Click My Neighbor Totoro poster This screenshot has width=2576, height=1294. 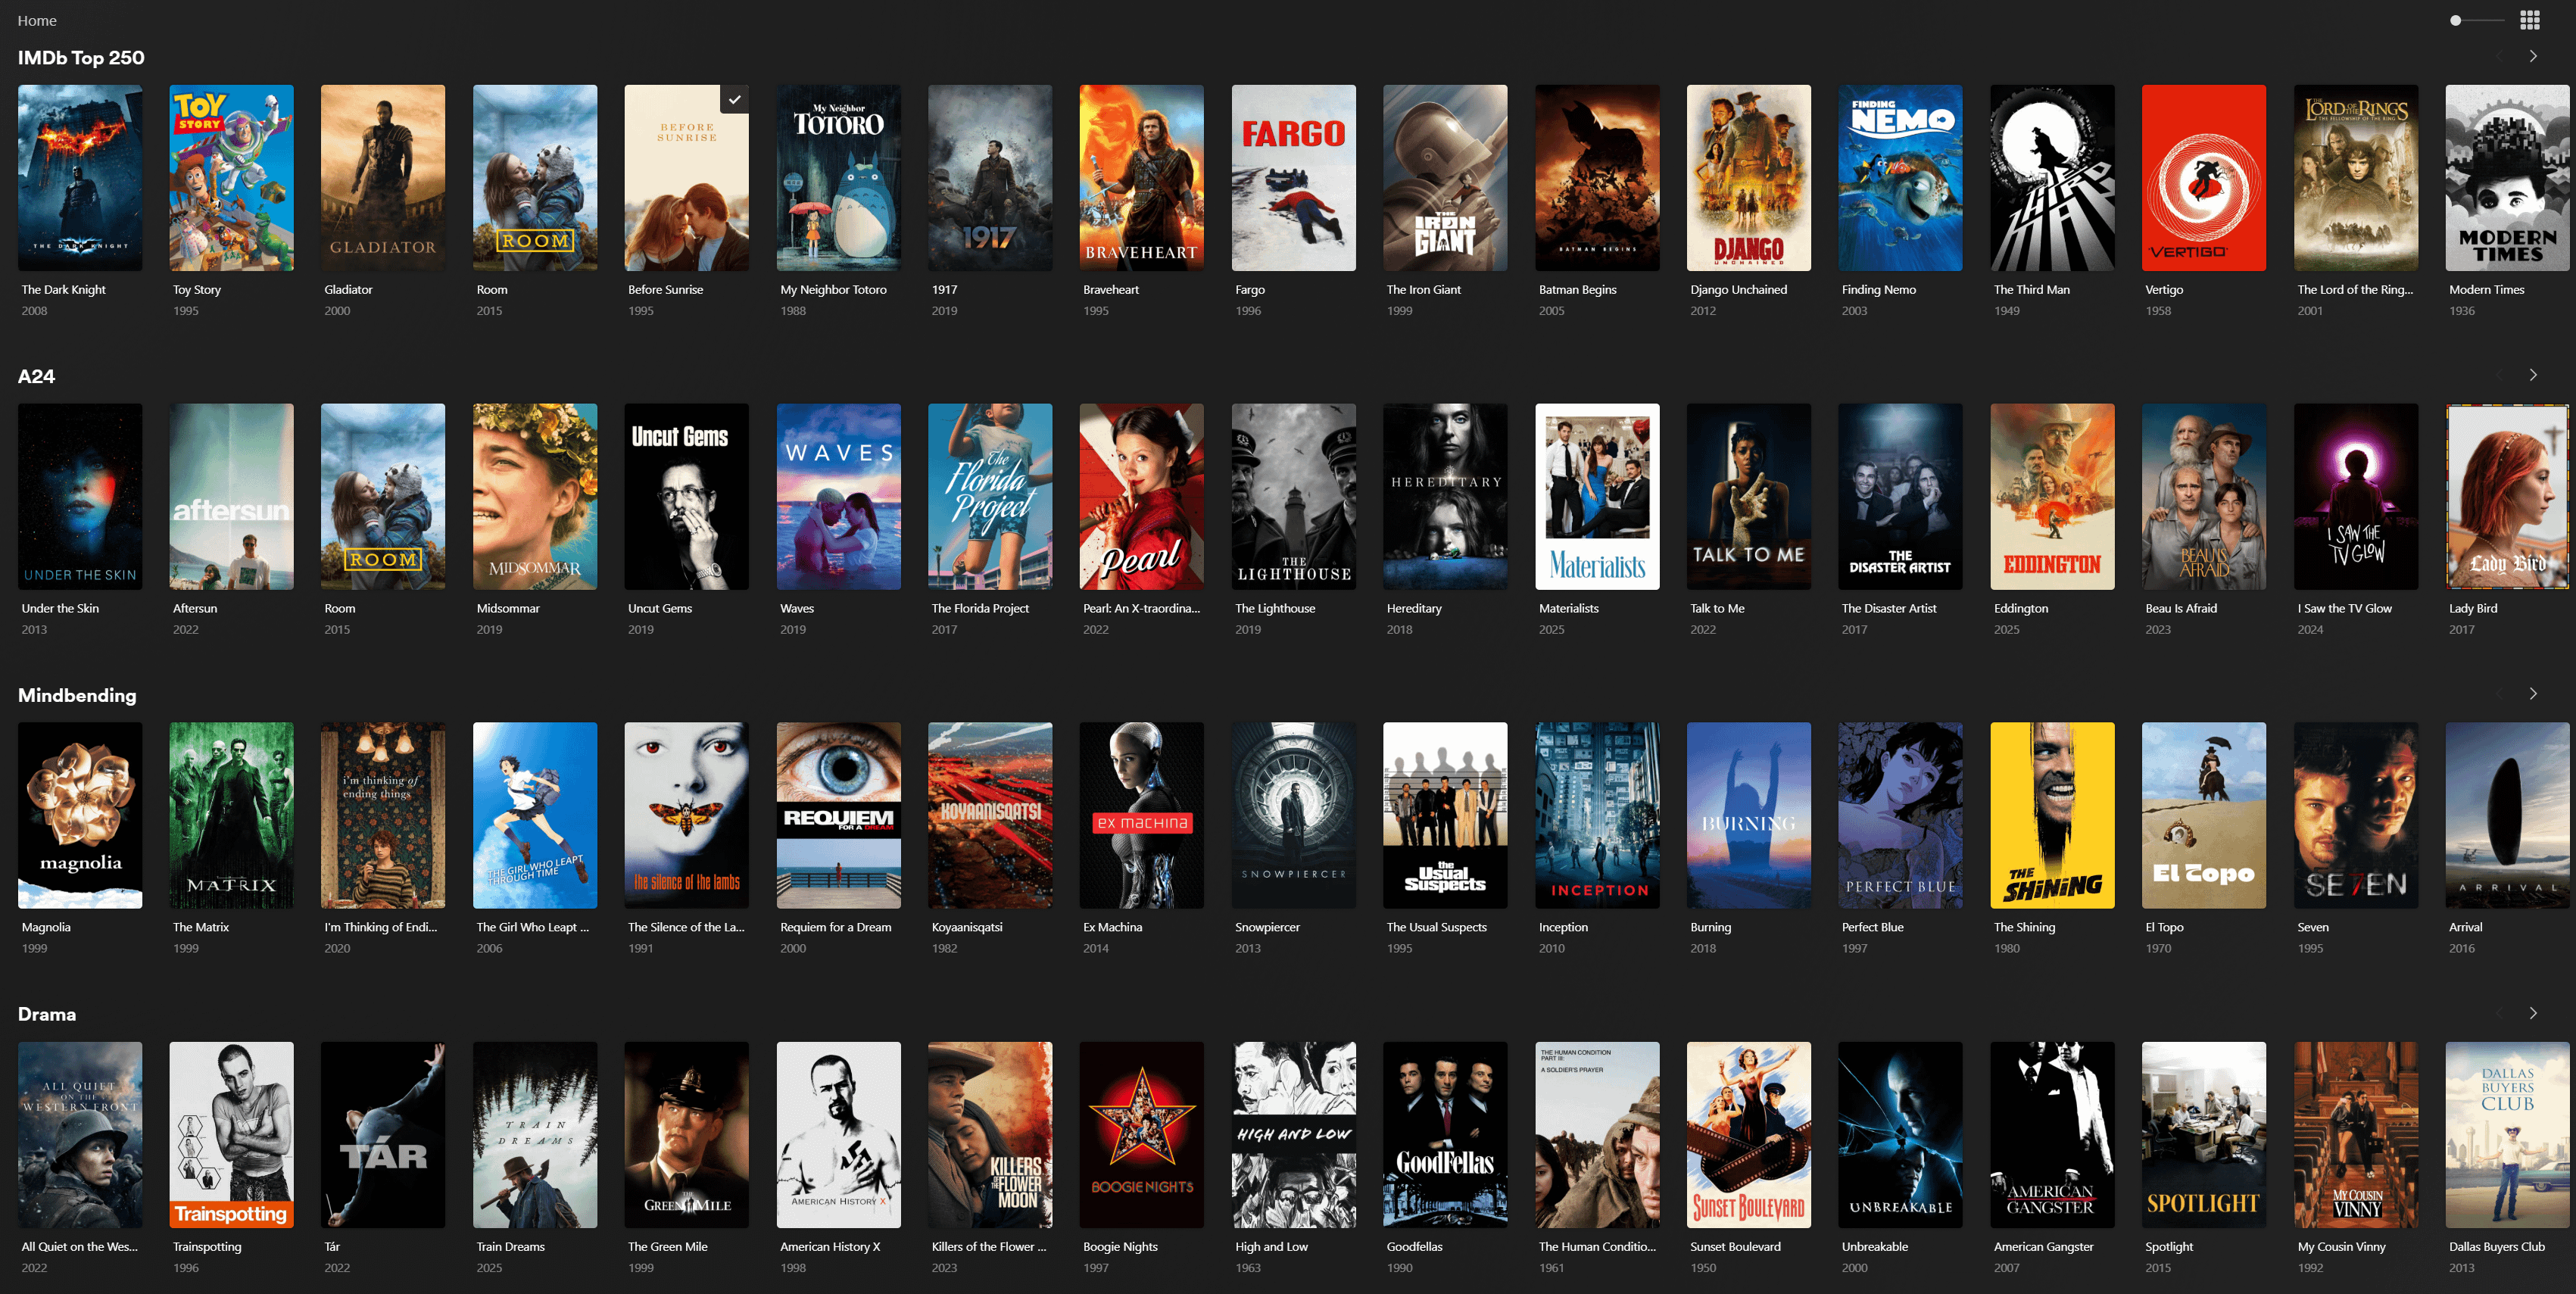(839, 178)
